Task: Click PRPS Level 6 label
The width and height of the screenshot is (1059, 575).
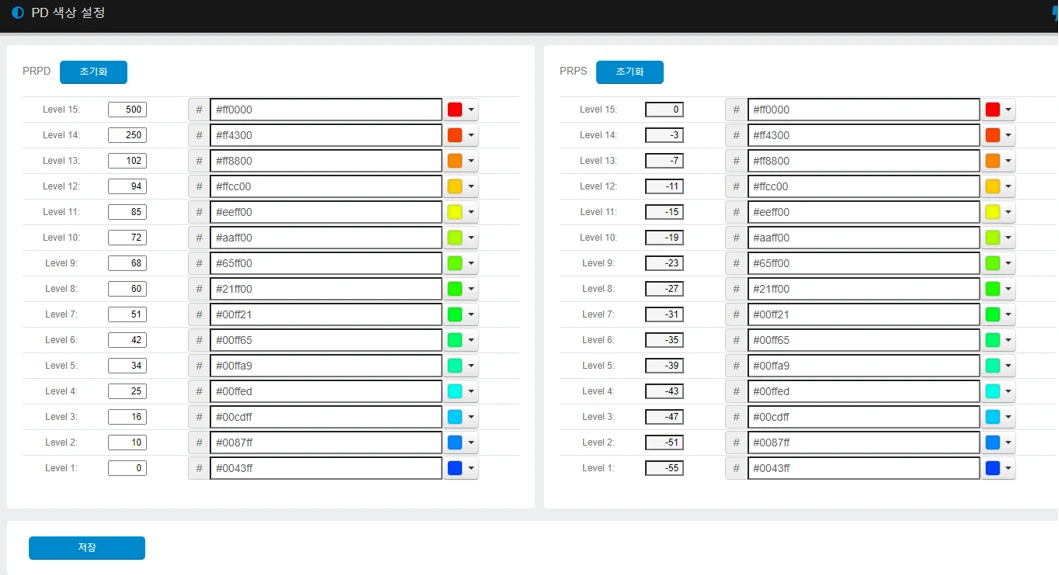Action: 598,340
